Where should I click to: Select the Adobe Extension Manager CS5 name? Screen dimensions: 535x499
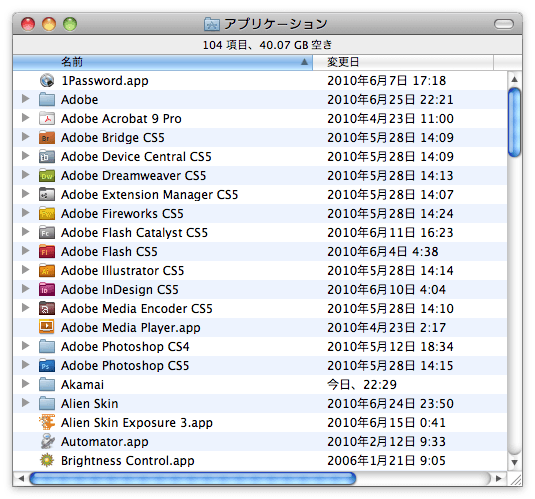point(149,195)
